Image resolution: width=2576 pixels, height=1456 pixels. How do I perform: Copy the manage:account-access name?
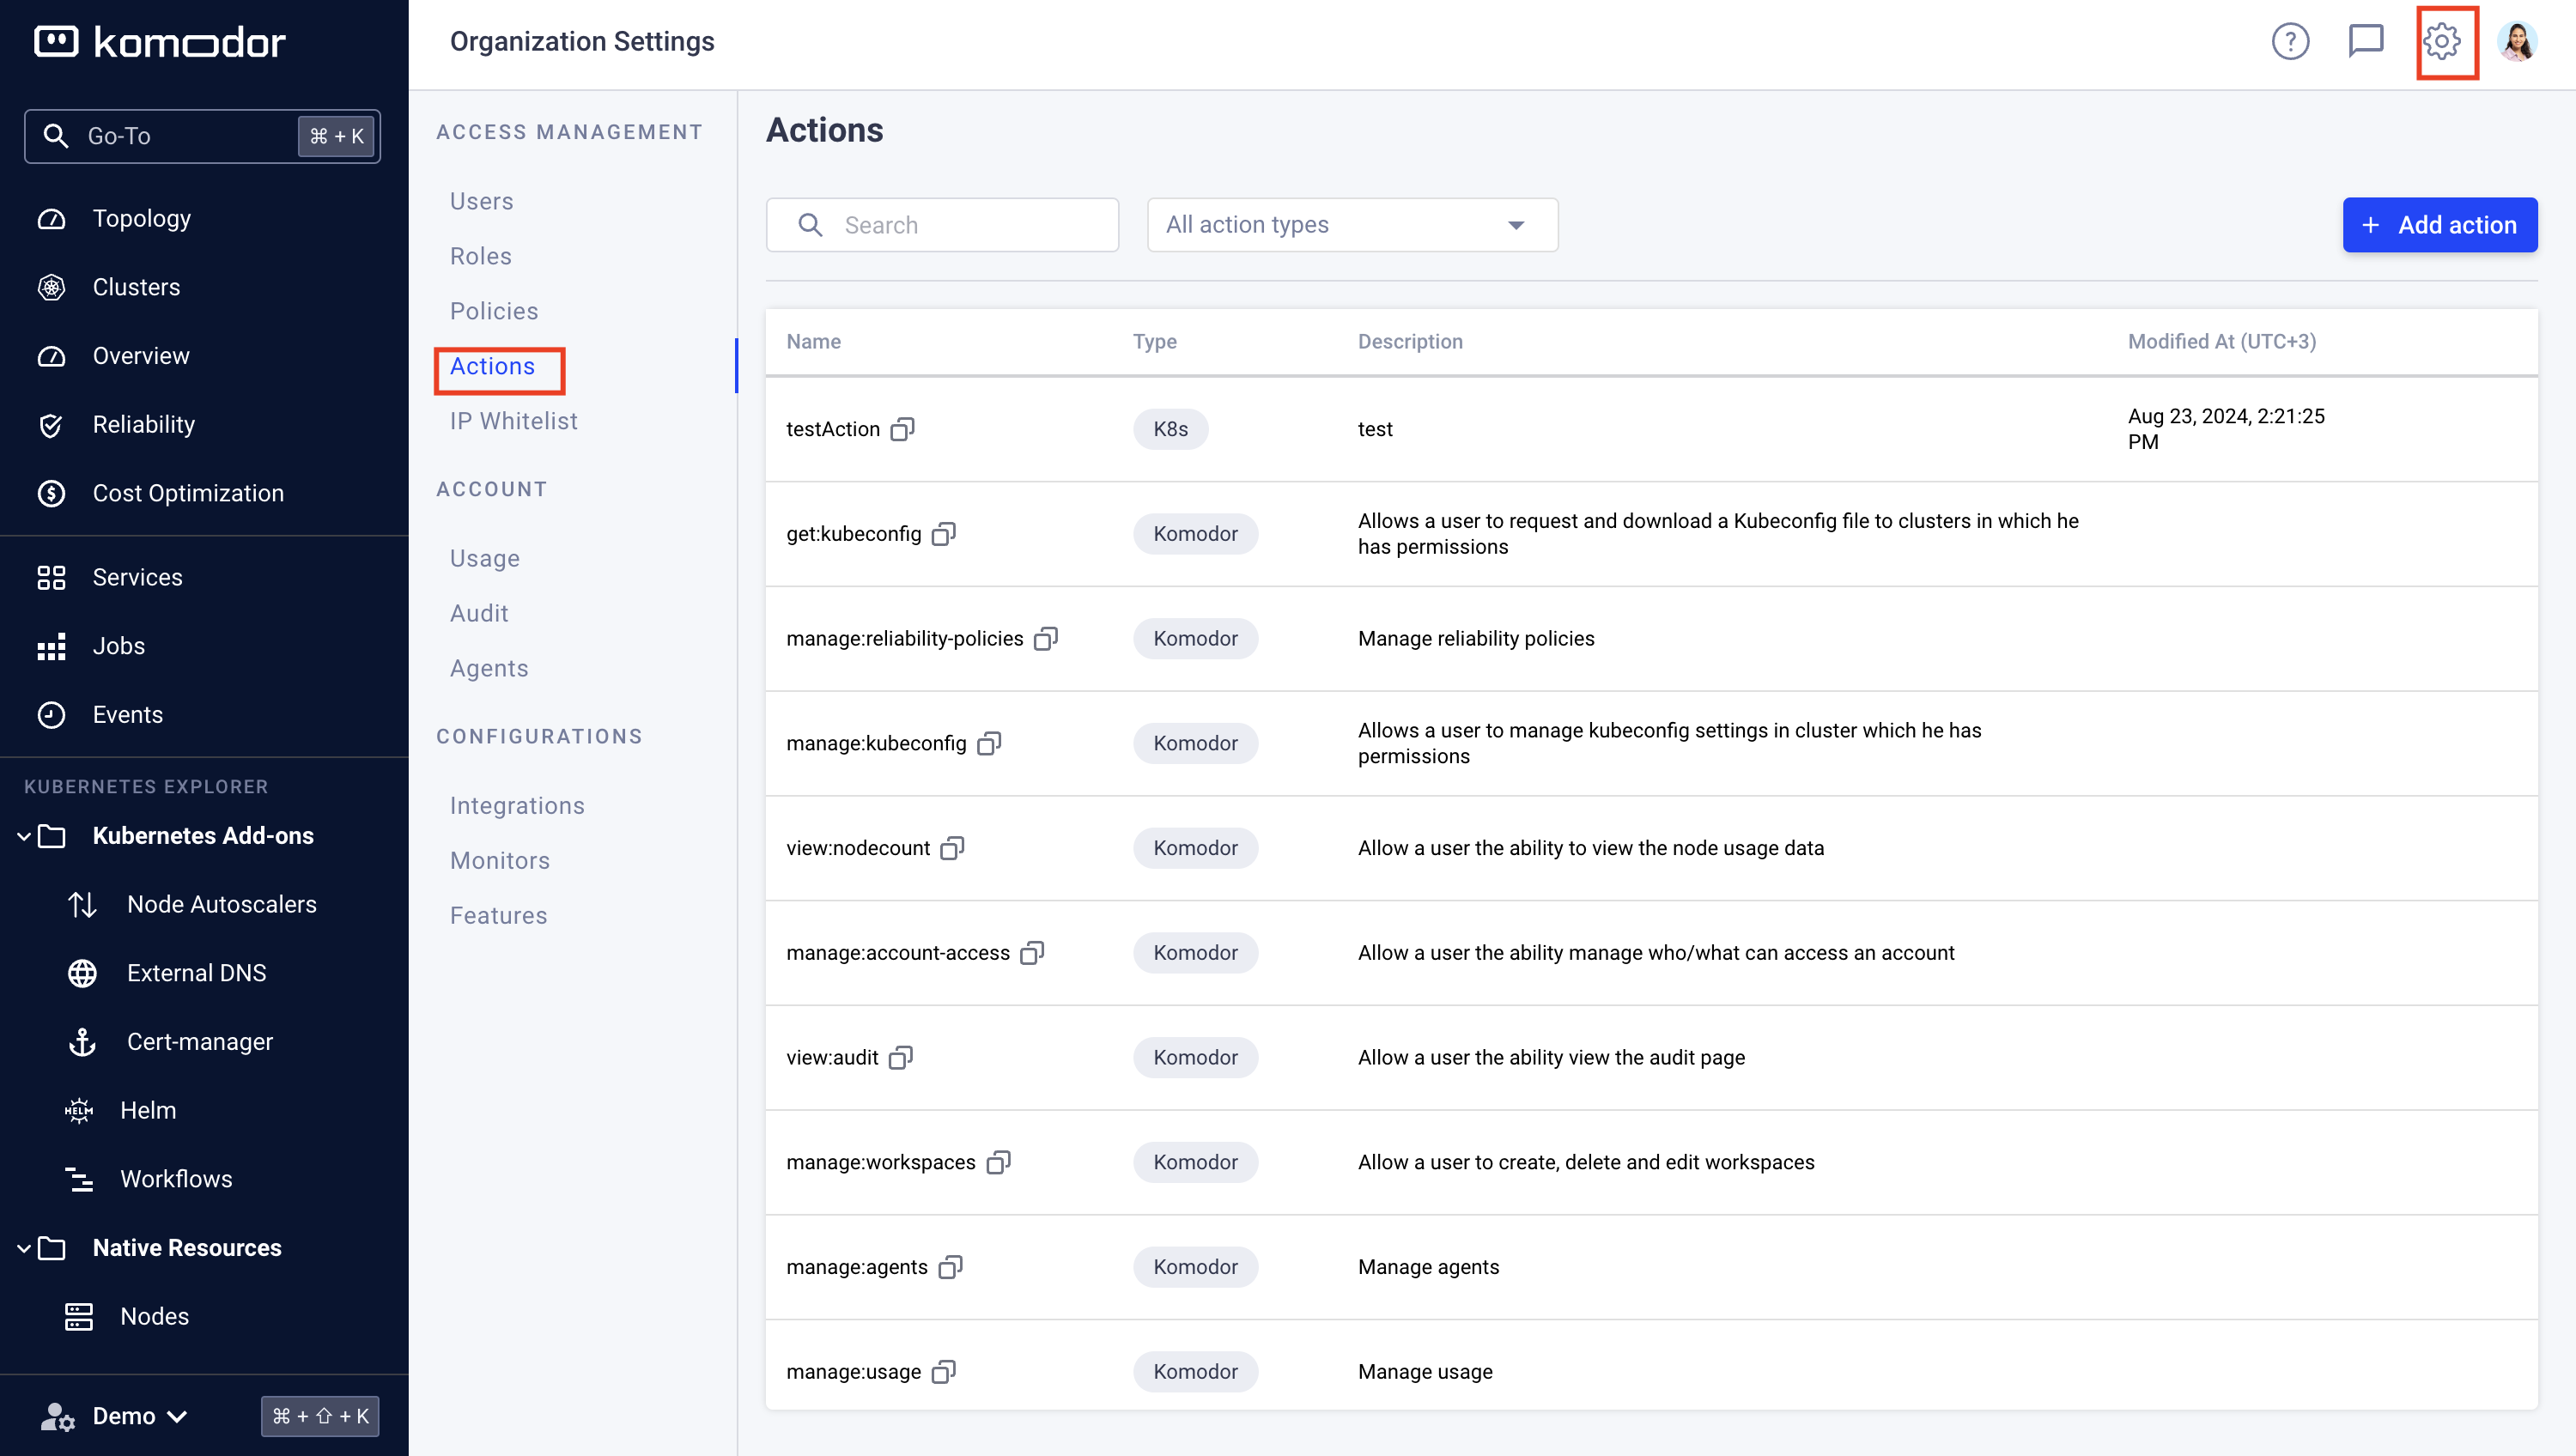[1032, 953]
